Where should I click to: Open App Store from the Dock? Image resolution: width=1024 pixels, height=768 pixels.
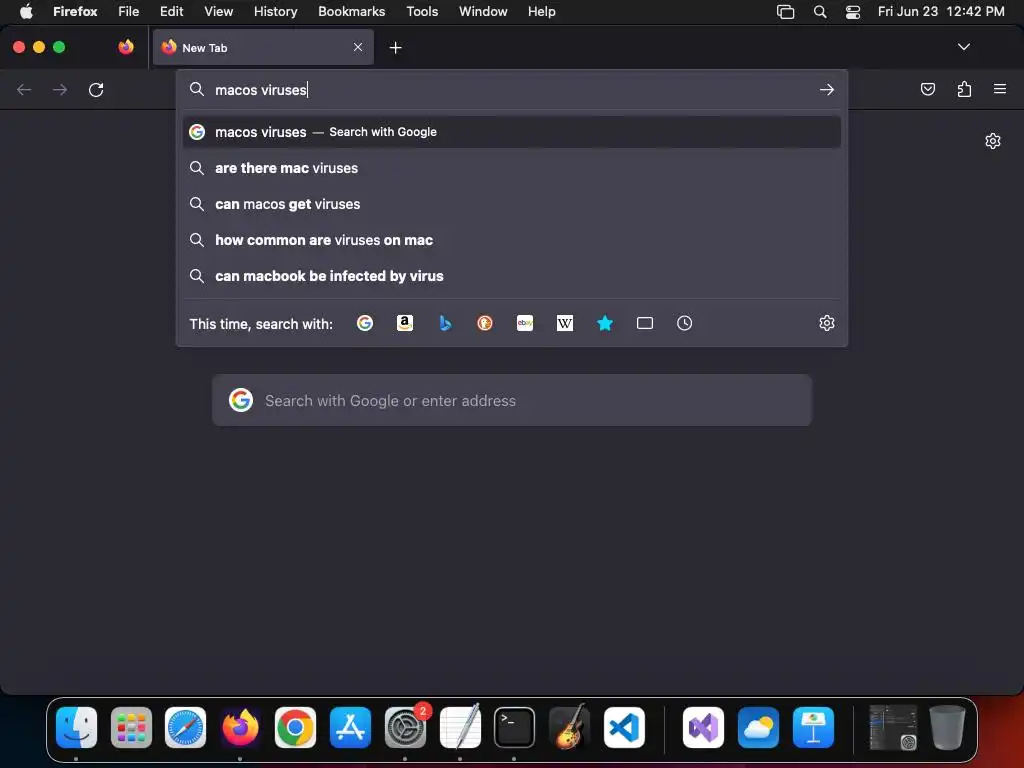(x=350, y=727)
